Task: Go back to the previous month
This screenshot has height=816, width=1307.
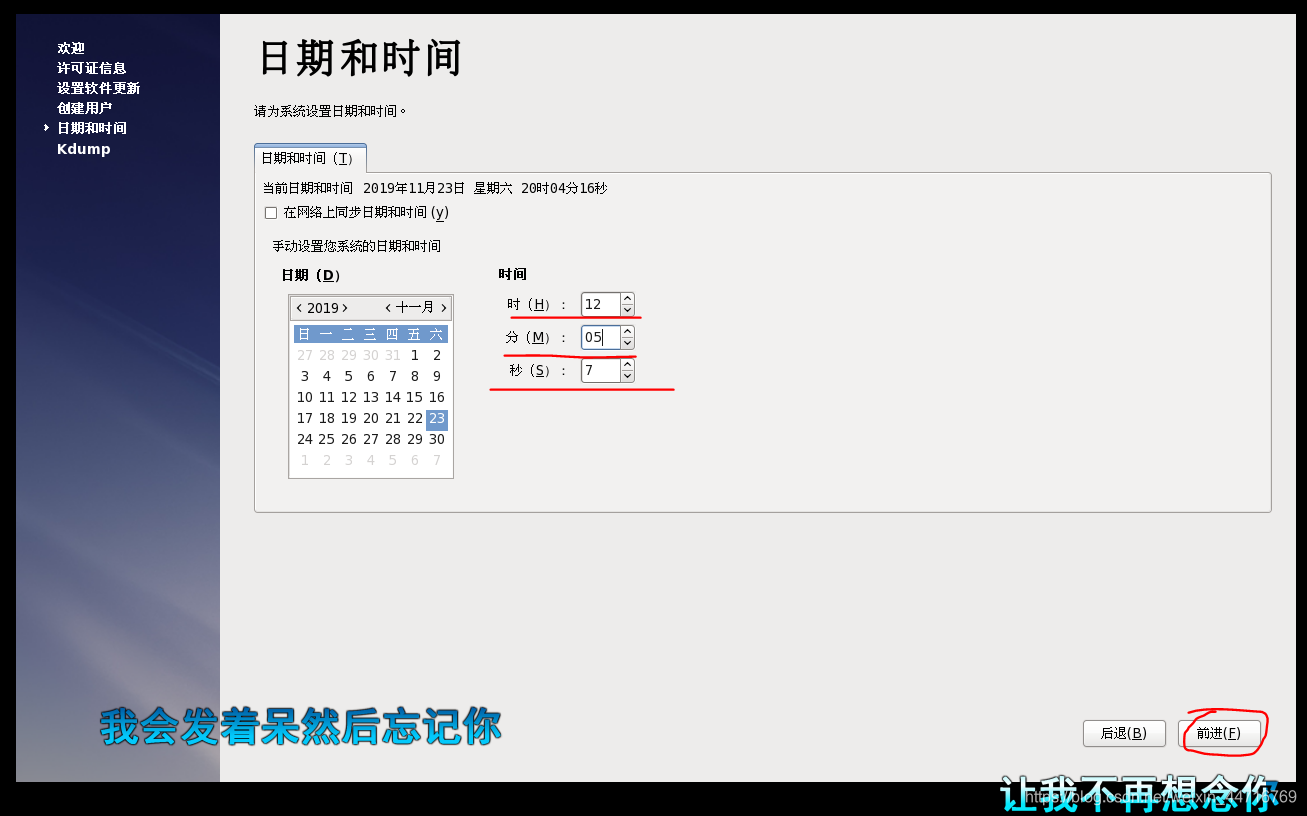Action: click(389, 307)
